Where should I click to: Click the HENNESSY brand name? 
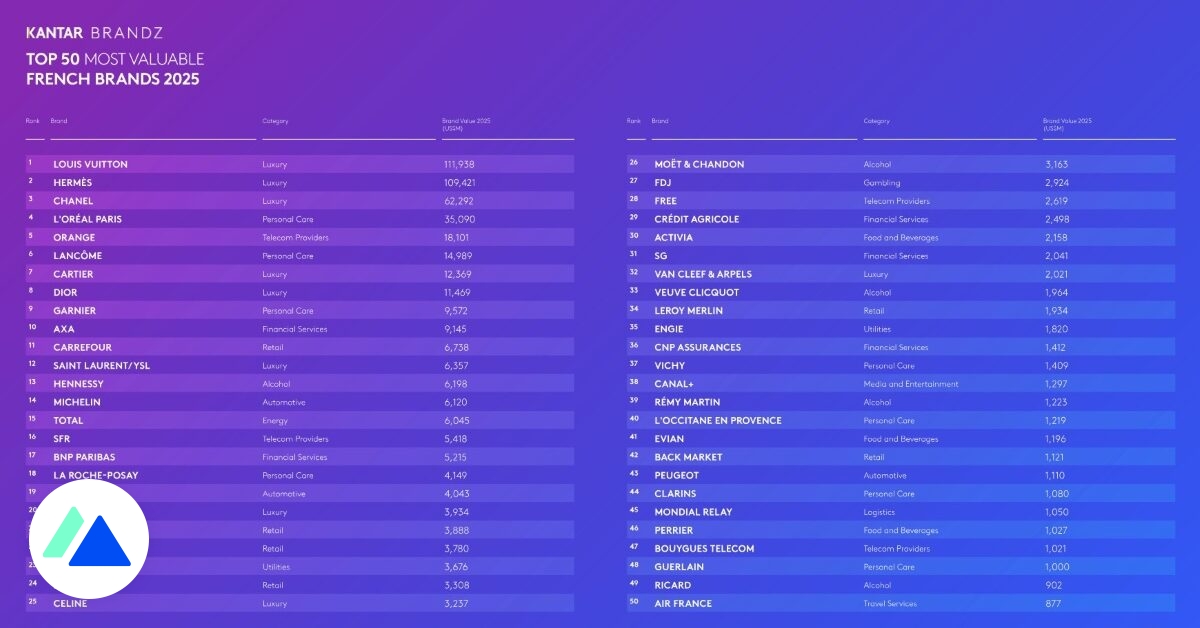pos(78,384)
